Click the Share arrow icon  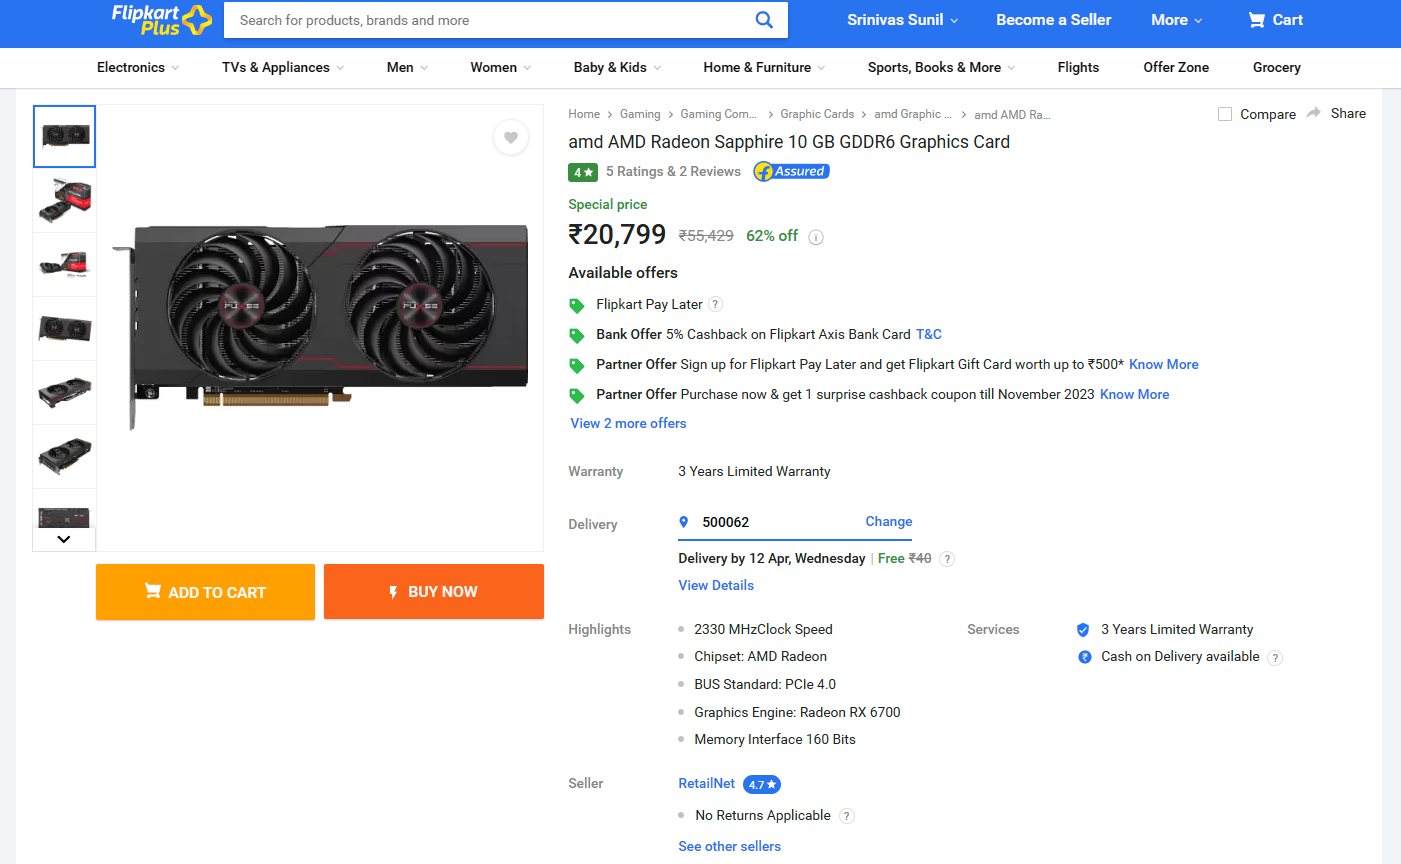[x=1314, y=113]
